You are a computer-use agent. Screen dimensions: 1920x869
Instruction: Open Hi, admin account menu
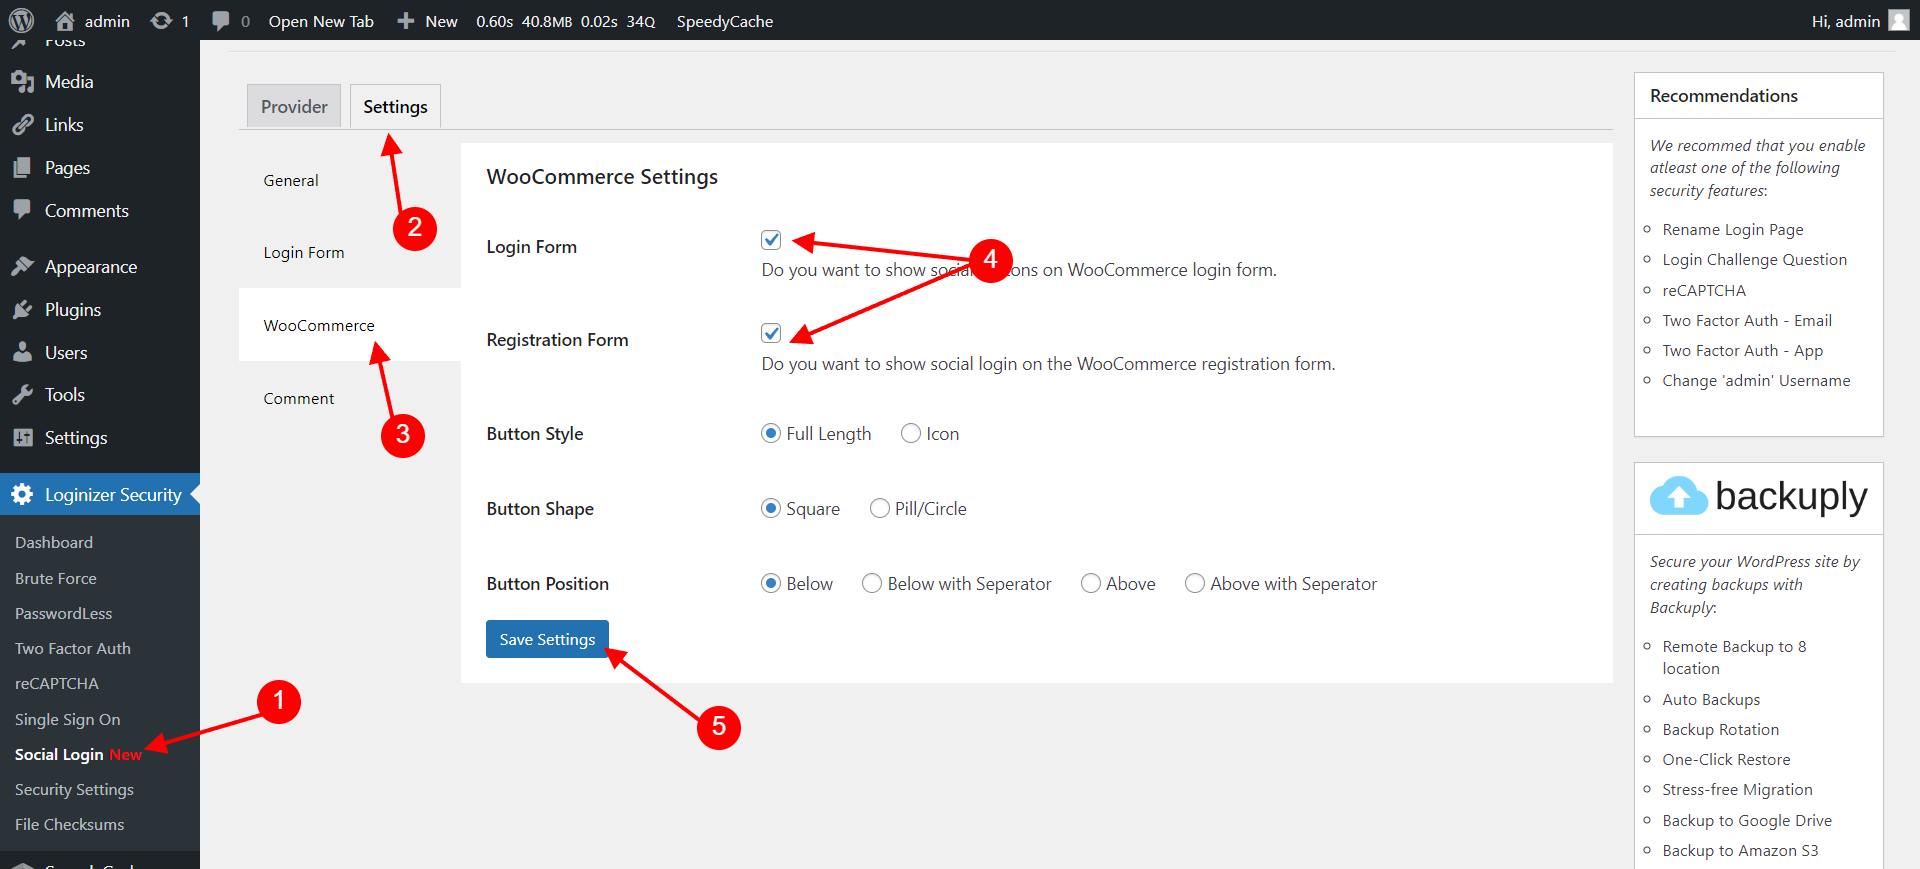point(1860,21)
